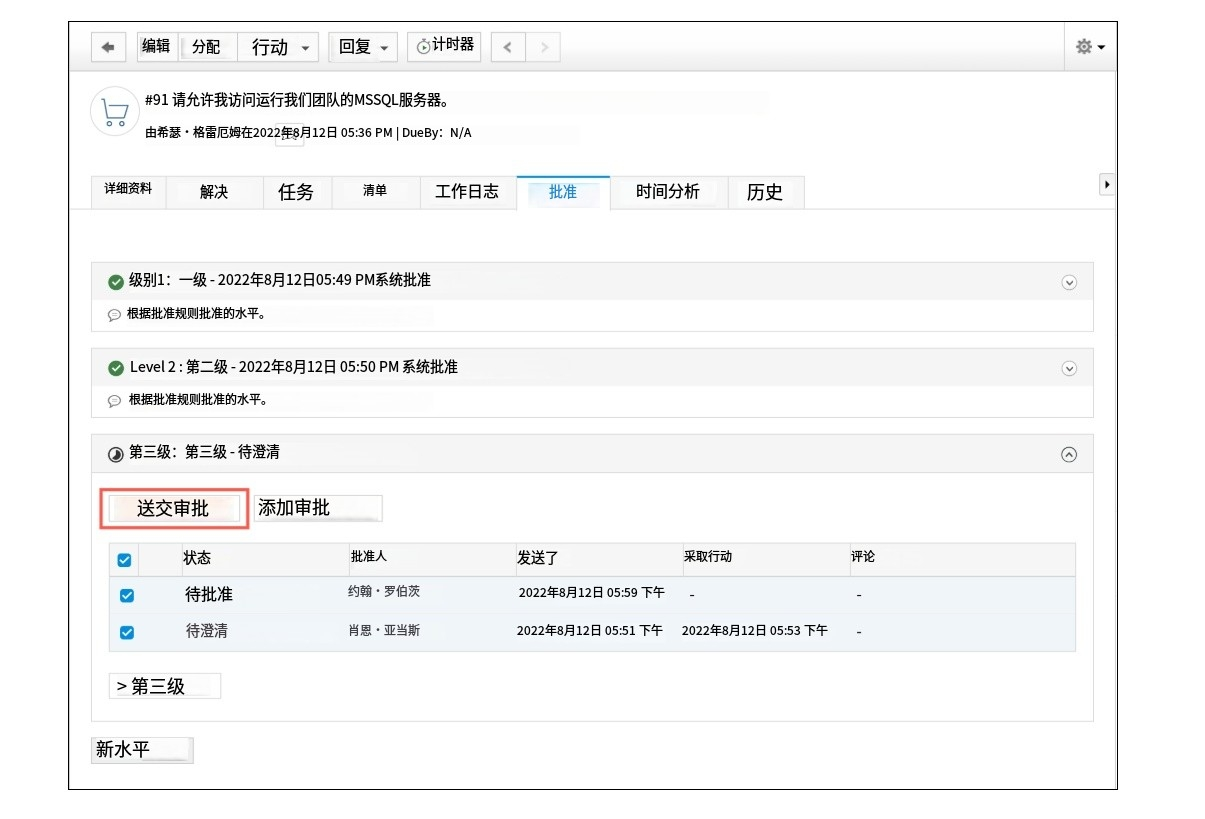Click the settings gear icon
The image size is (1205, 819).
(1089, 47)
